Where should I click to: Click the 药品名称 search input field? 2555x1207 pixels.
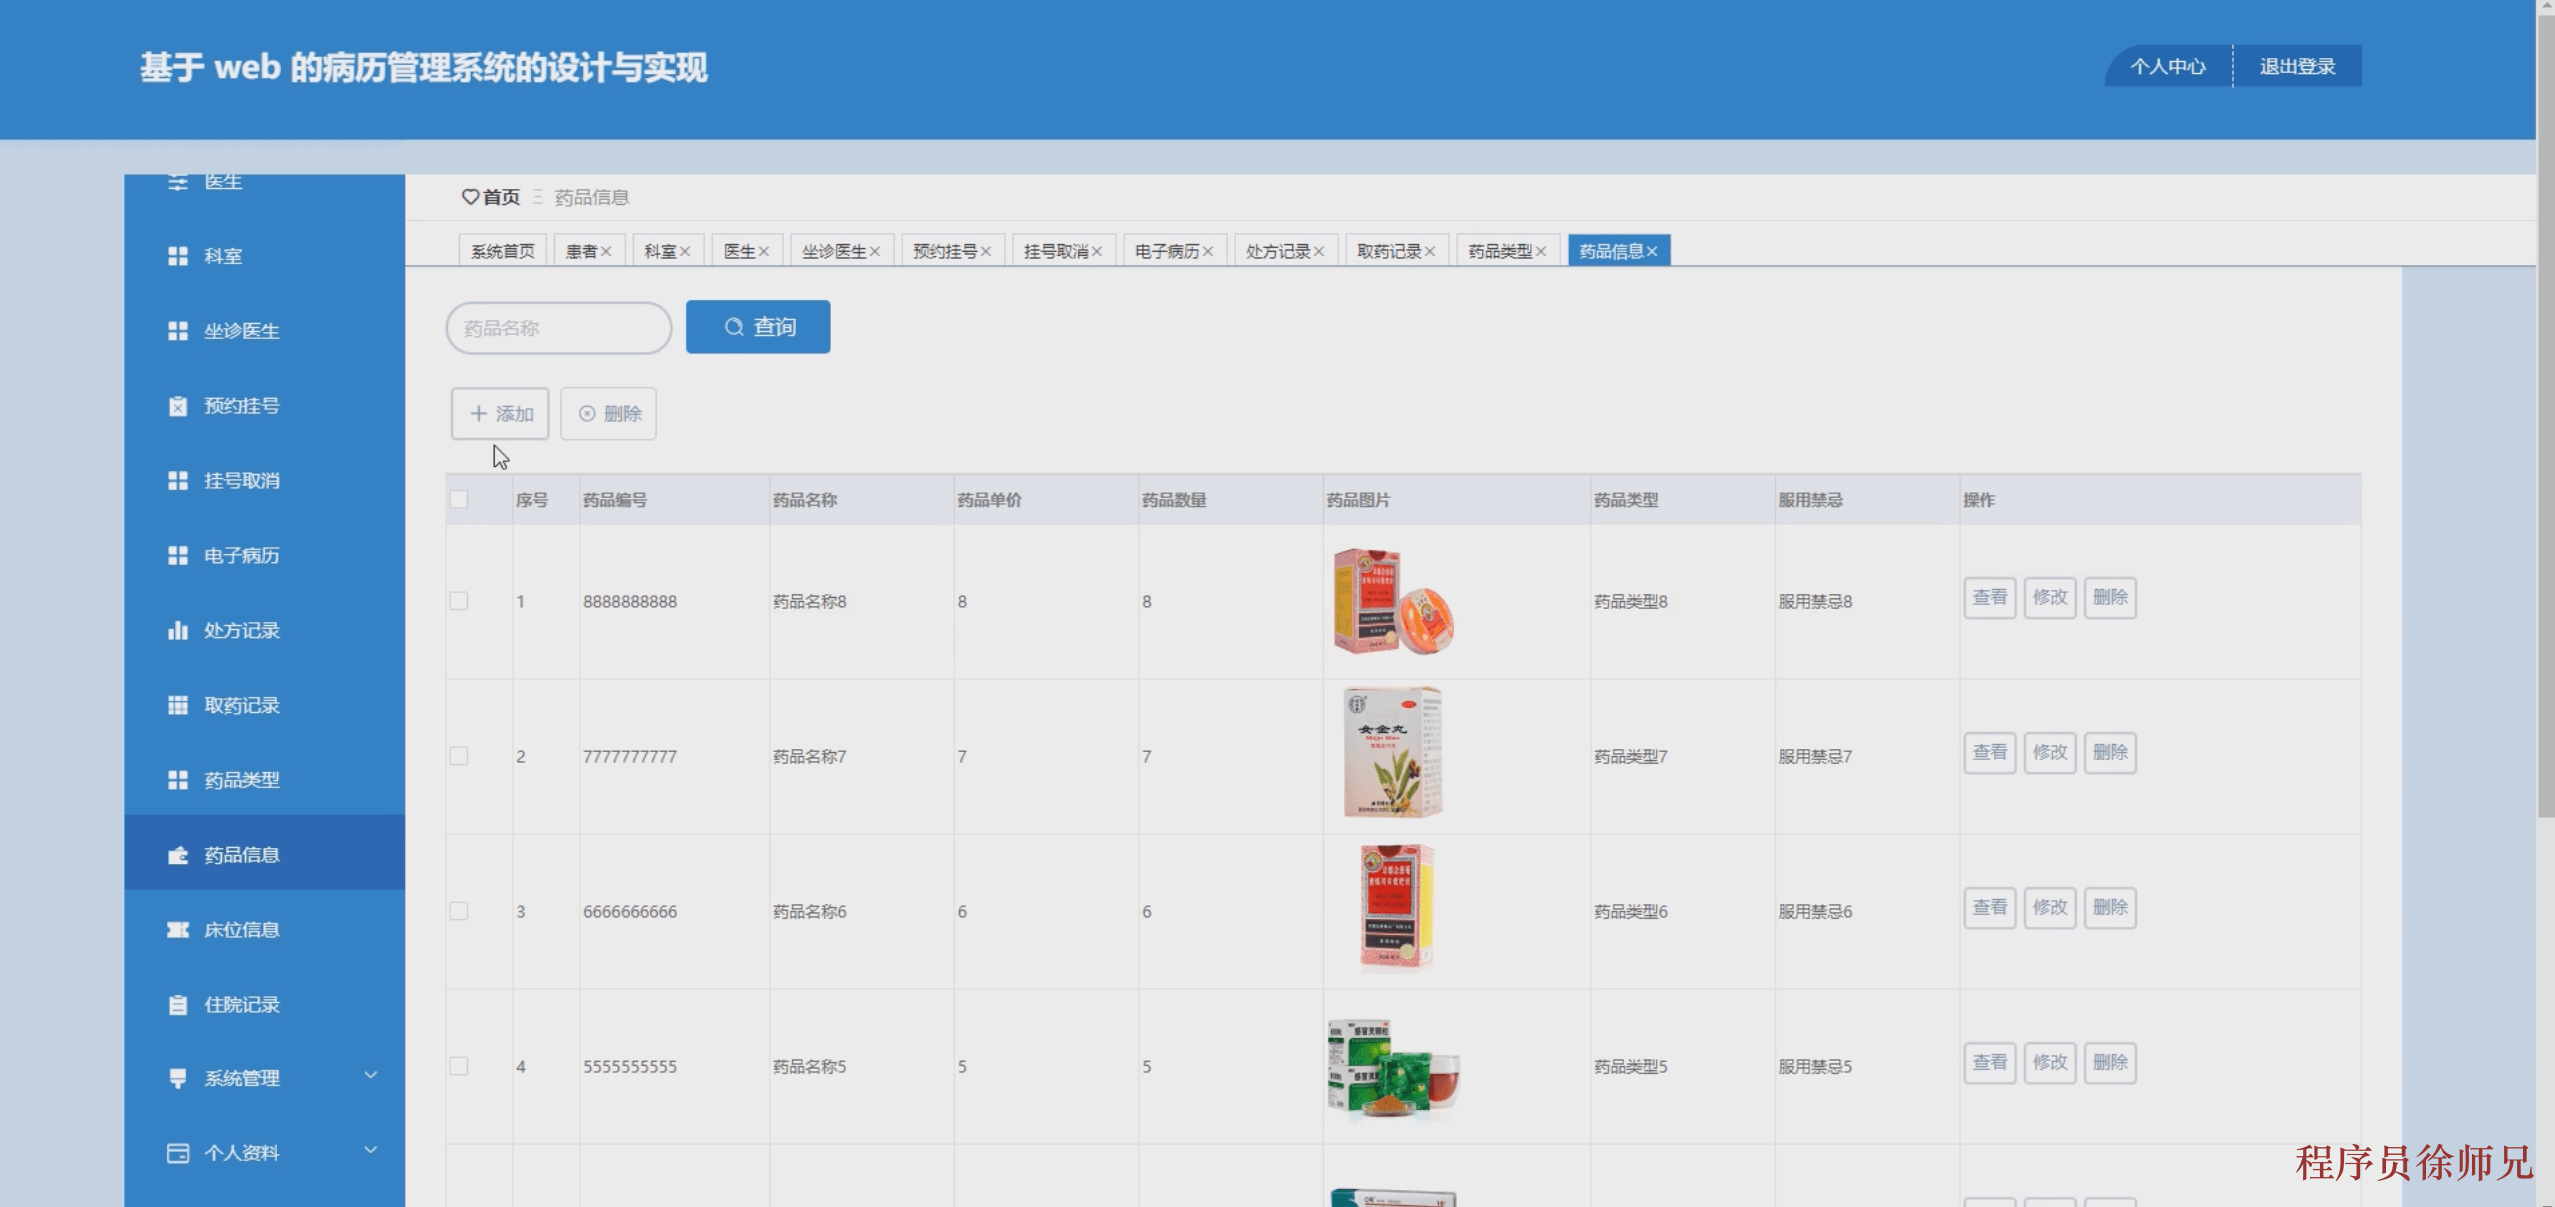(x=559, y=327)
